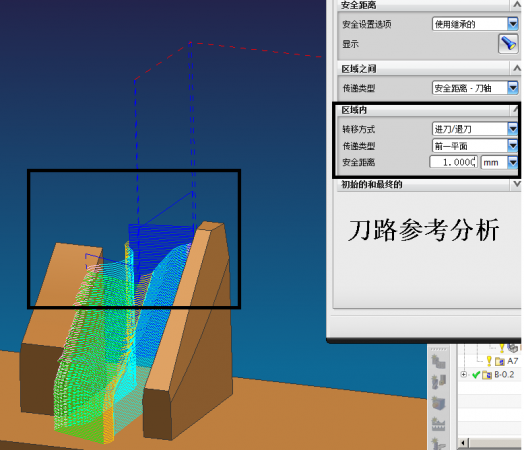
Task: Select the A7 program group
Action: tap(513, 361)
